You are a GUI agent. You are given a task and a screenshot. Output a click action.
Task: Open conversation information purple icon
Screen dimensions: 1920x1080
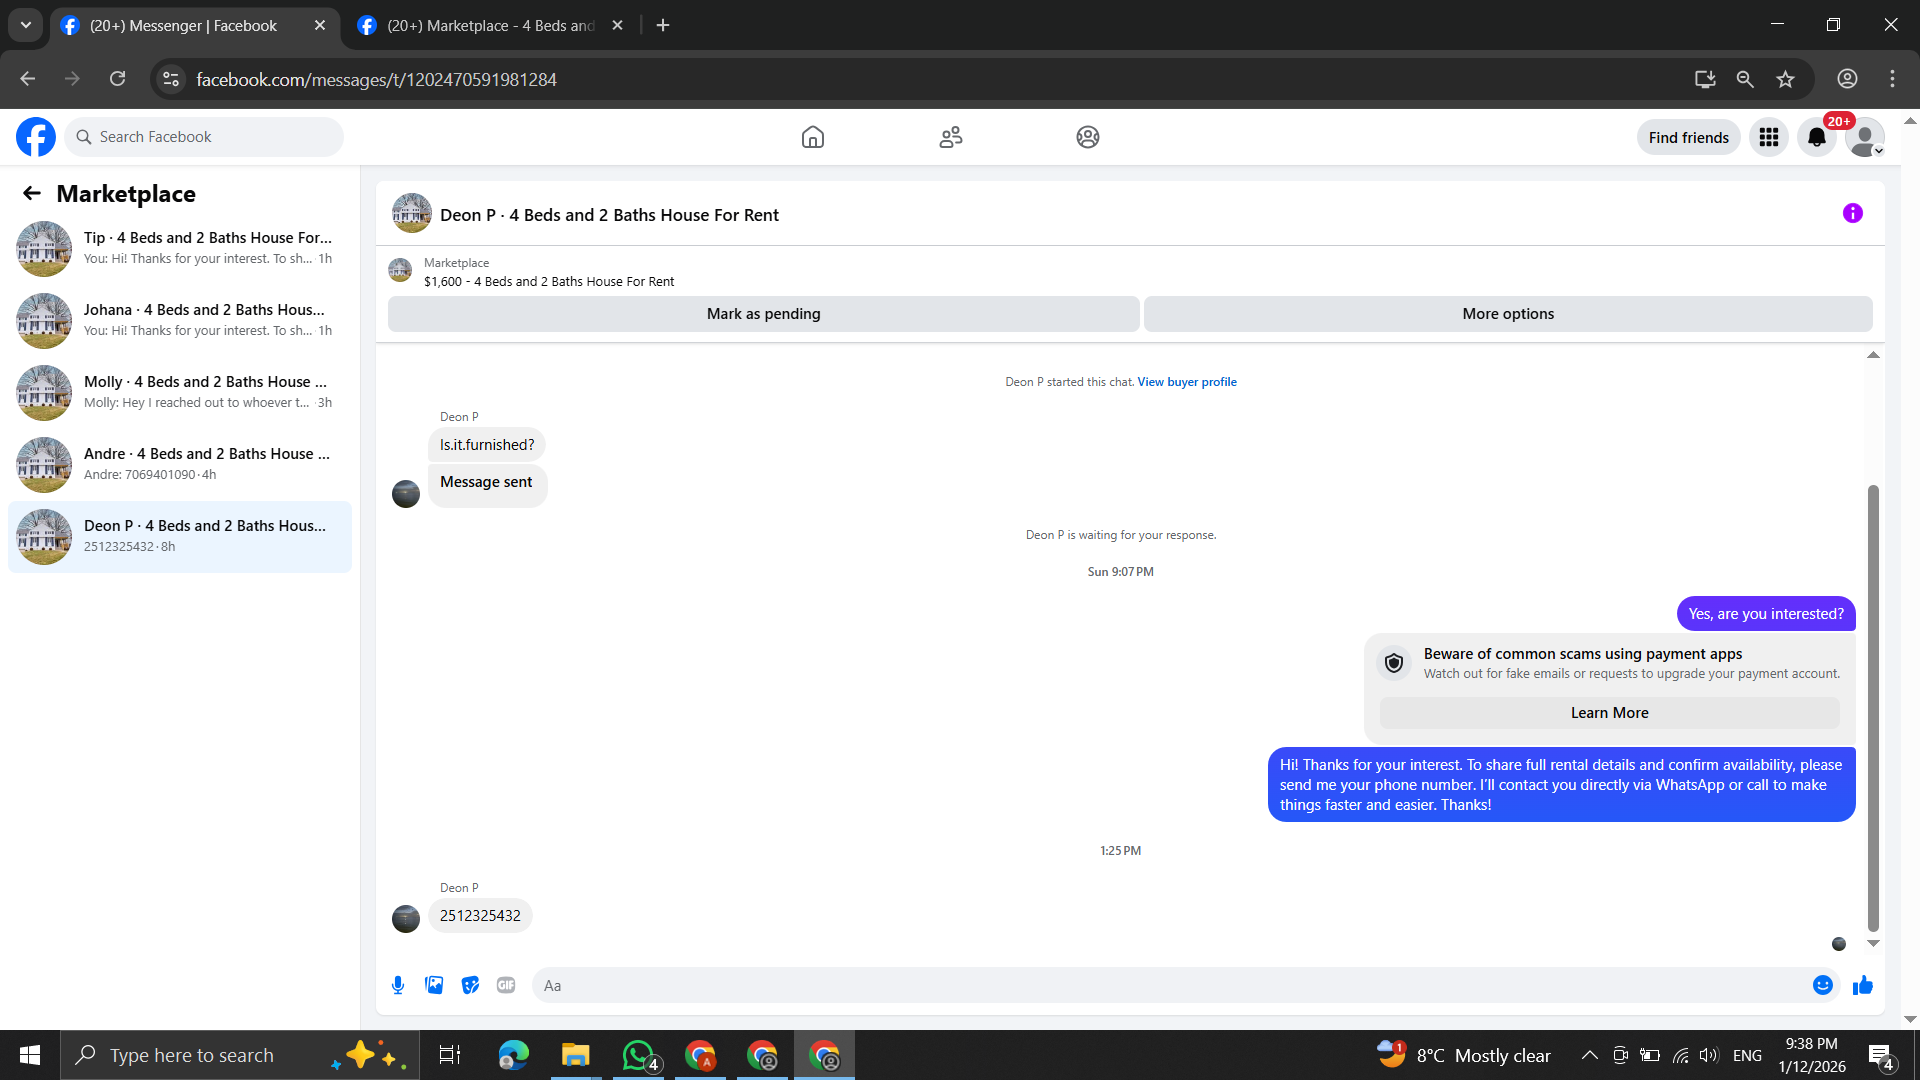point(1852,213)
